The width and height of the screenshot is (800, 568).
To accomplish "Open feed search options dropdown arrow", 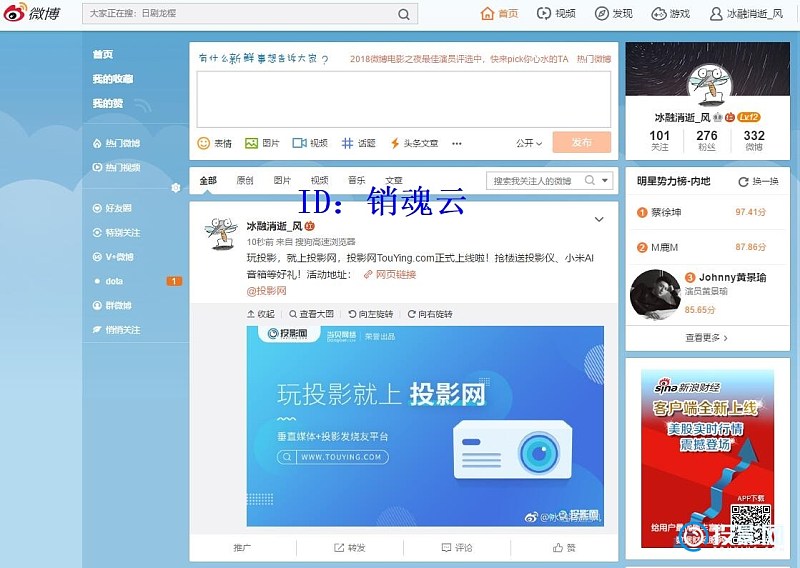I will (605, 180).
